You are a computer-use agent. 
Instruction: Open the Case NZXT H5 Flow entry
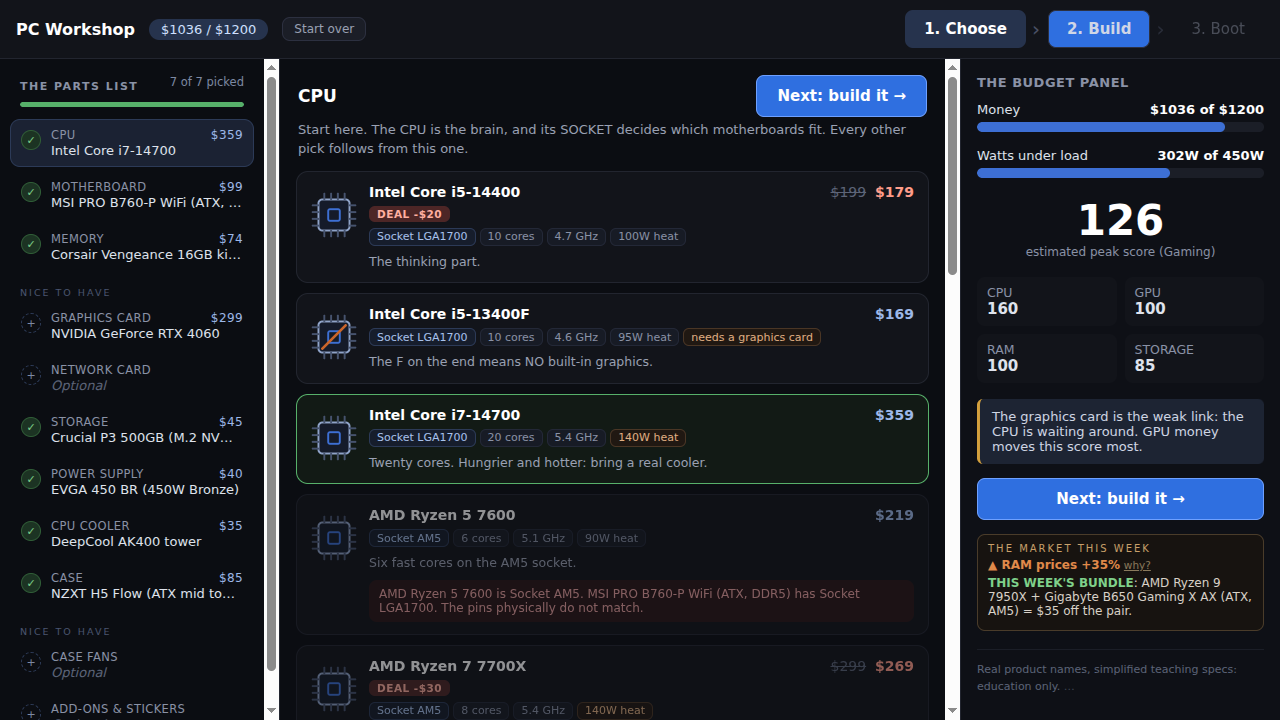132,586
